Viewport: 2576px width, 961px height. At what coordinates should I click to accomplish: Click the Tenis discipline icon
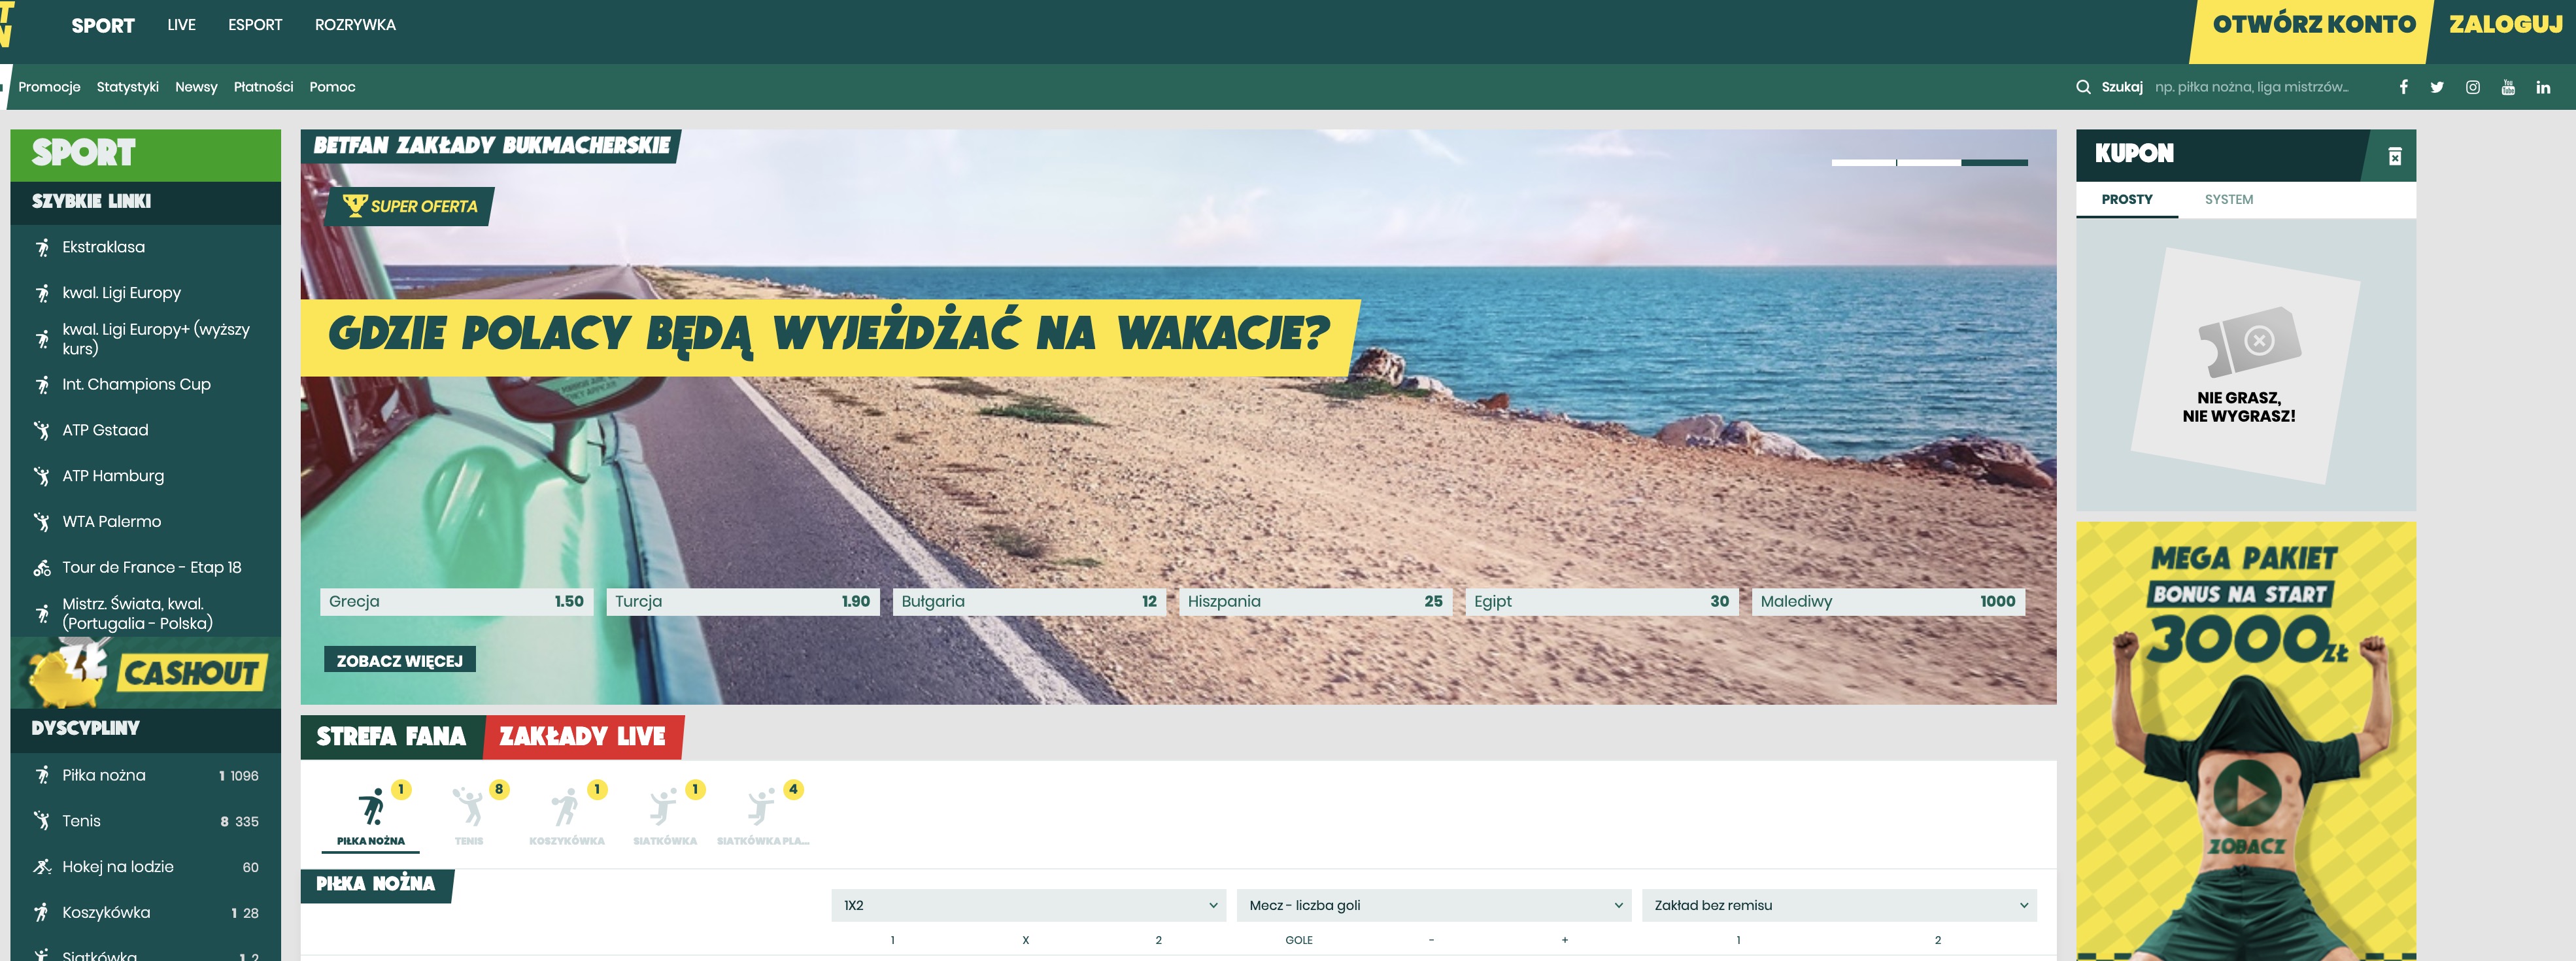pyautogui.click(x=42, y=821)
